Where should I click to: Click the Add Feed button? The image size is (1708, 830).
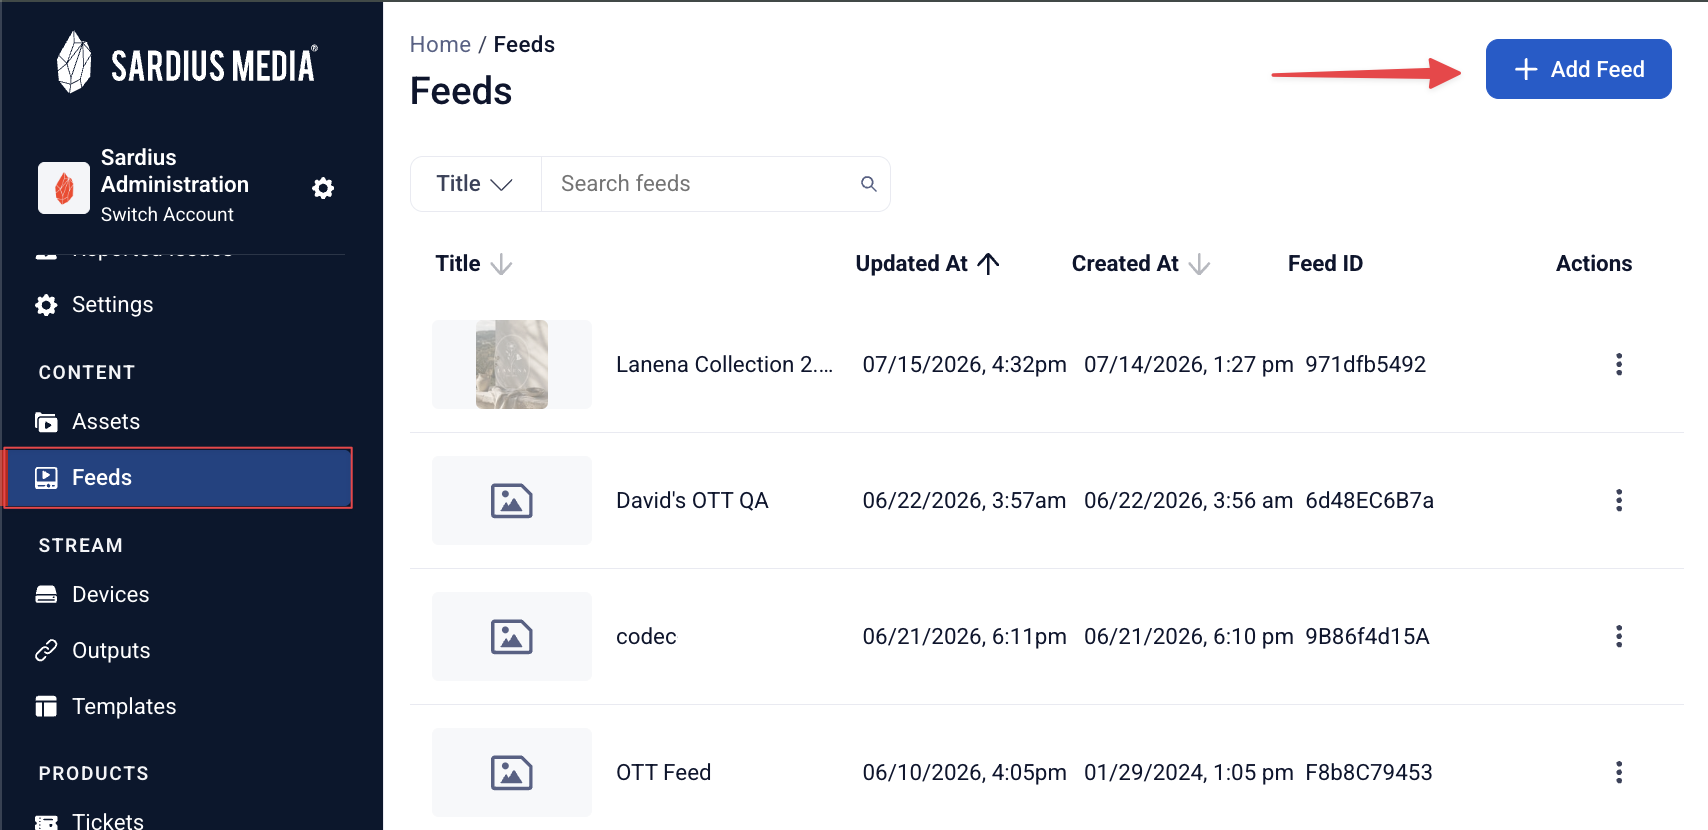pyautogui.click(x=1578, y=69)
